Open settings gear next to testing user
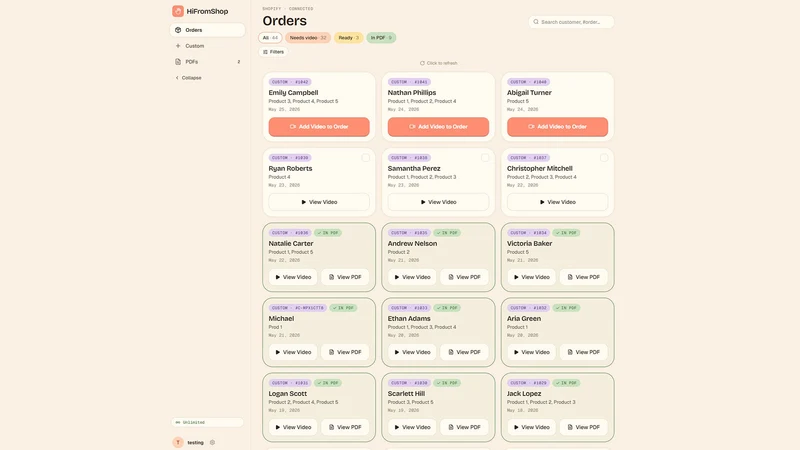 tap(213, 442)
